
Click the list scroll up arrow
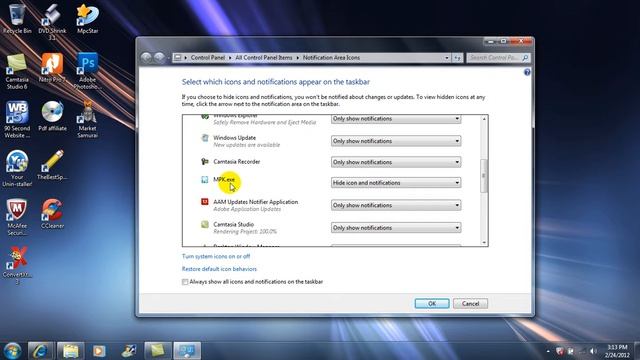point(484,119)
